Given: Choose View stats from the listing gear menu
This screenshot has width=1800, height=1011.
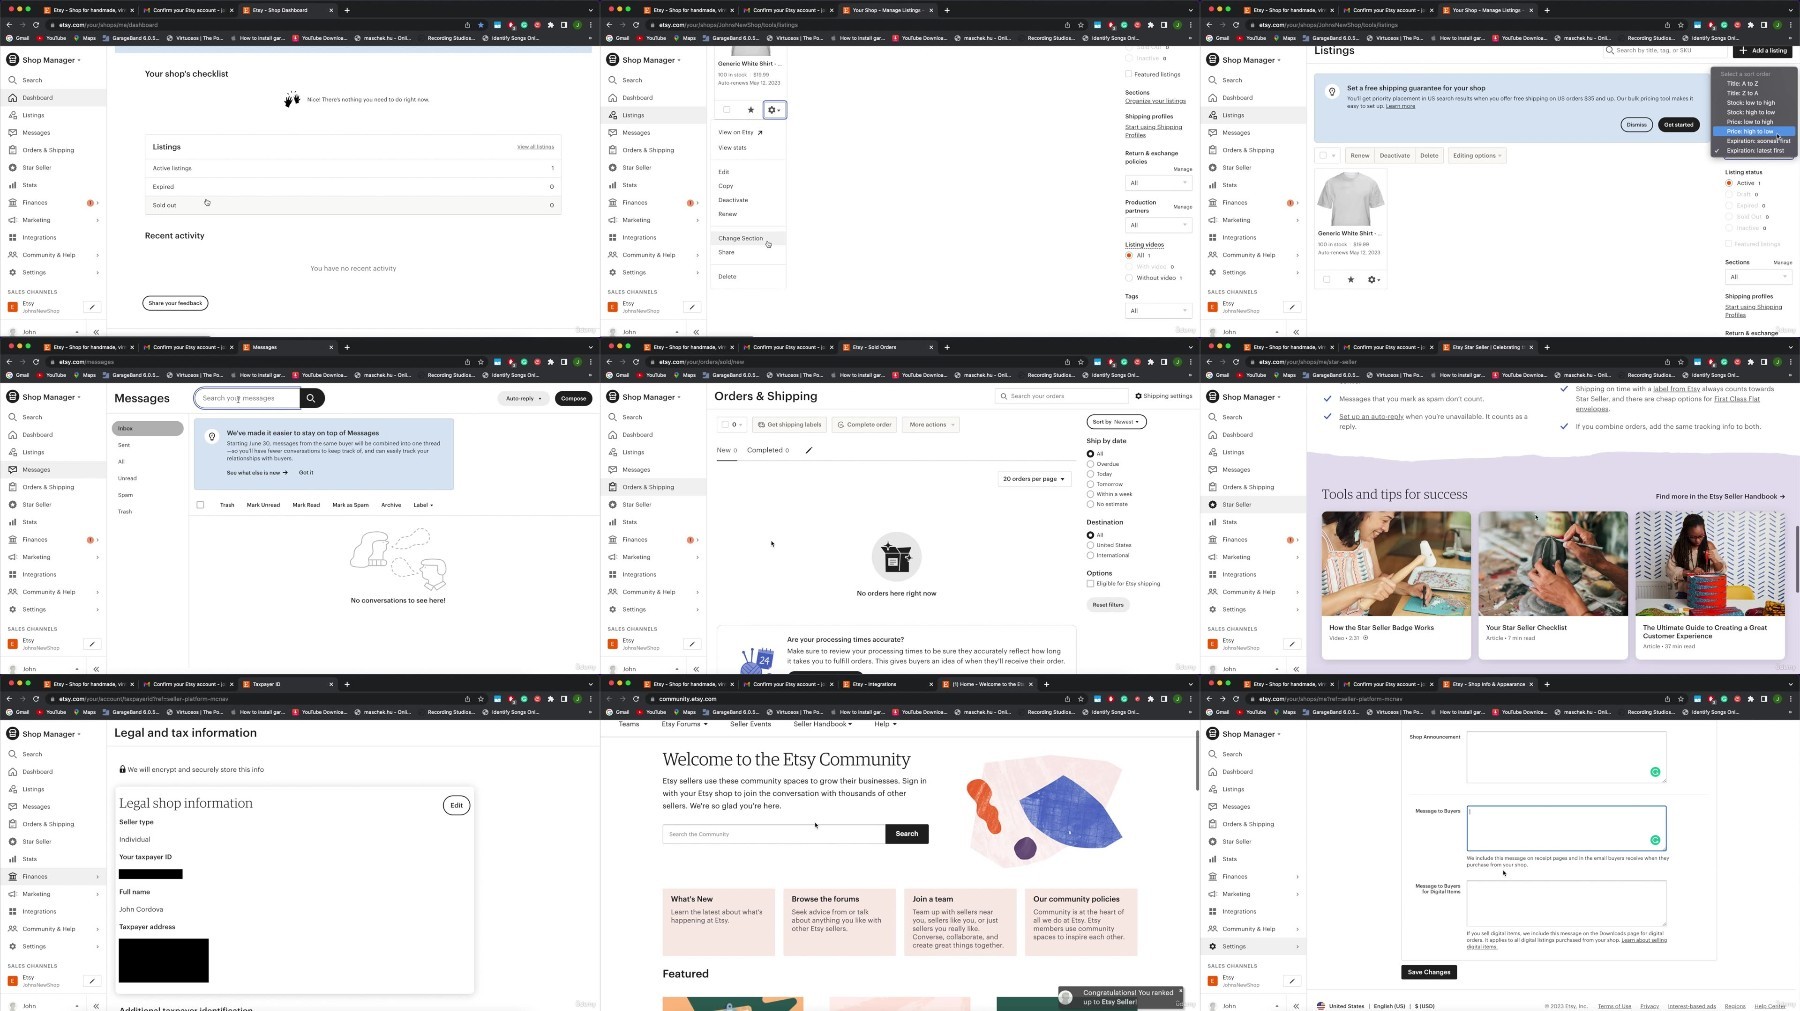Looking at the screenshot, I should tap(732, 148).
